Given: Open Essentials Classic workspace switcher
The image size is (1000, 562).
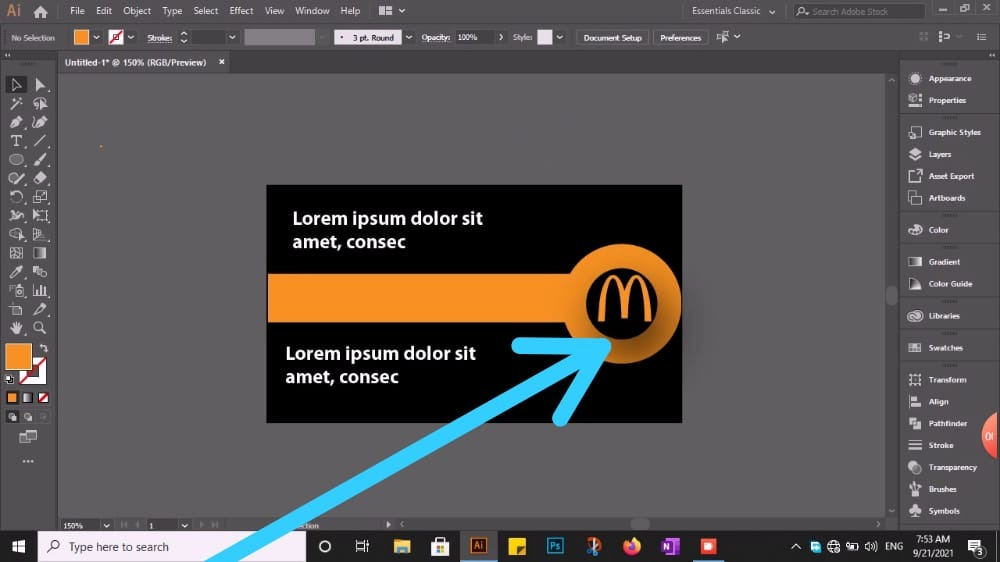Looking at the screenshot, I should pyautogui.click(x=733, y=11).
